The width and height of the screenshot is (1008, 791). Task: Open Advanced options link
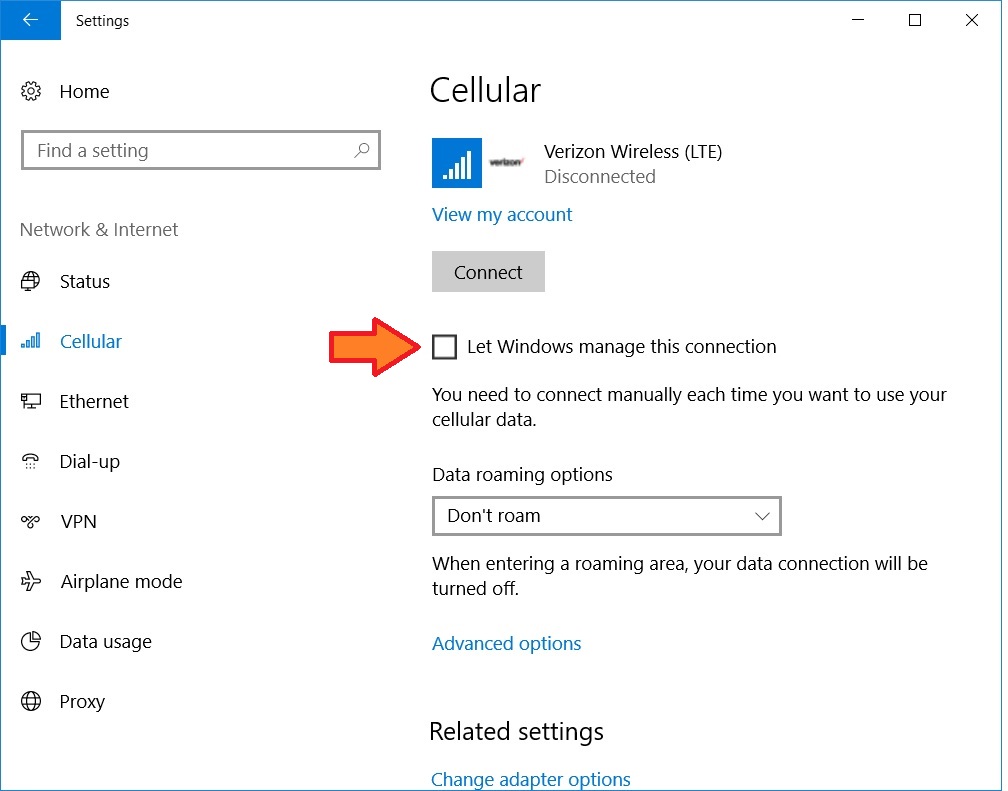click(506, 643)
